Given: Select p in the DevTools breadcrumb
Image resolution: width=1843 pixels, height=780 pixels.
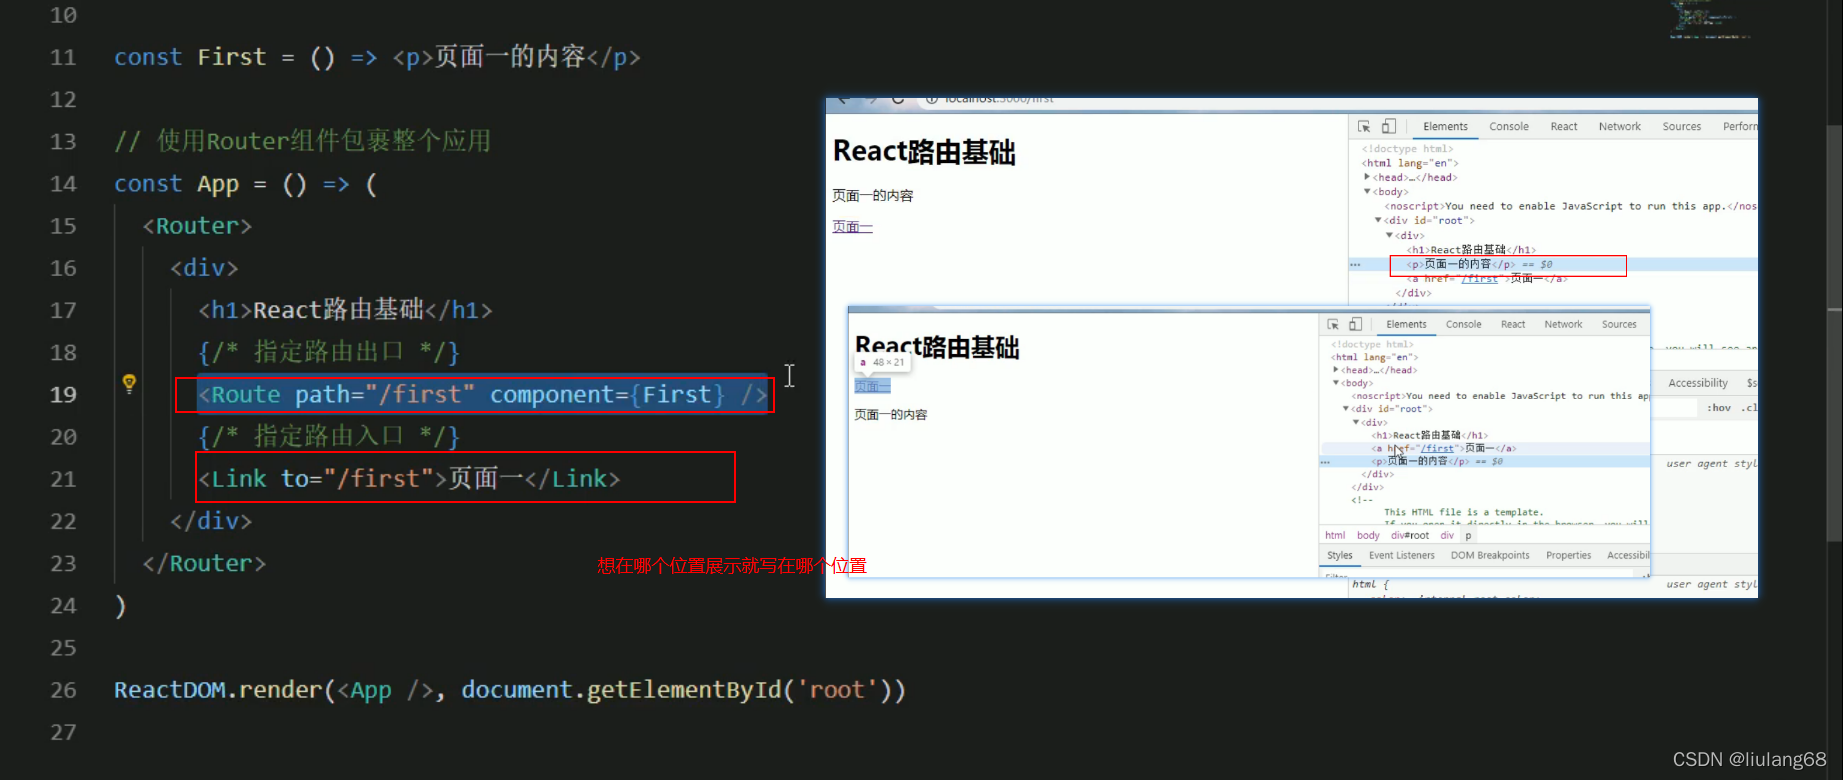Looking at the screenshot, I should point(1468,535).
